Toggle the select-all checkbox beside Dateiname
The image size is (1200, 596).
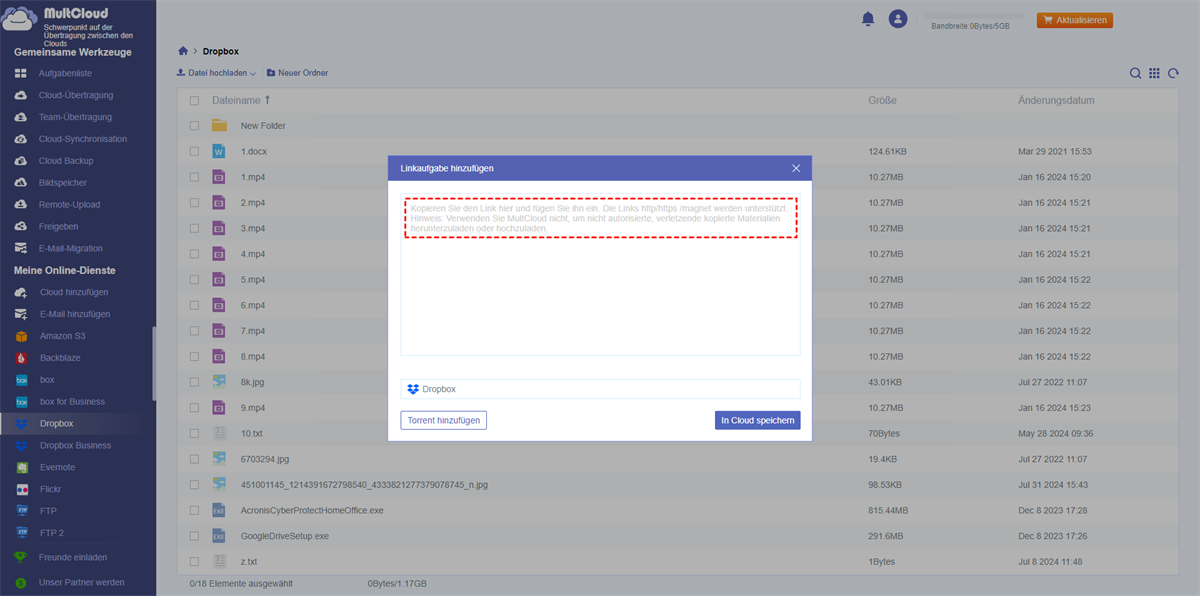[194, 101]
